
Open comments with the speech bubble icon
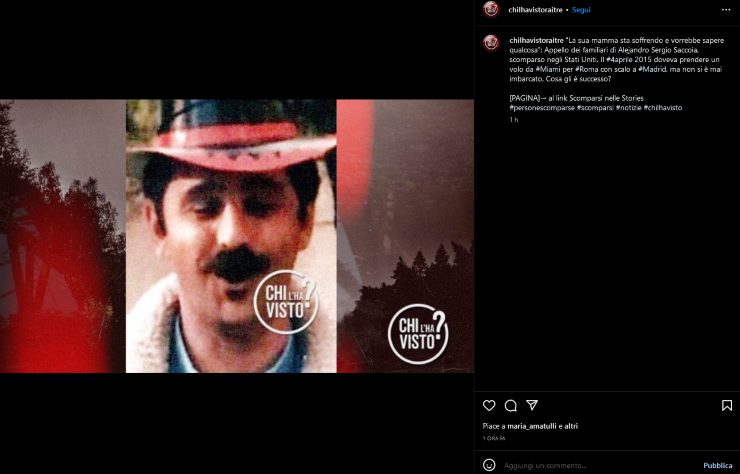(510, 406)
